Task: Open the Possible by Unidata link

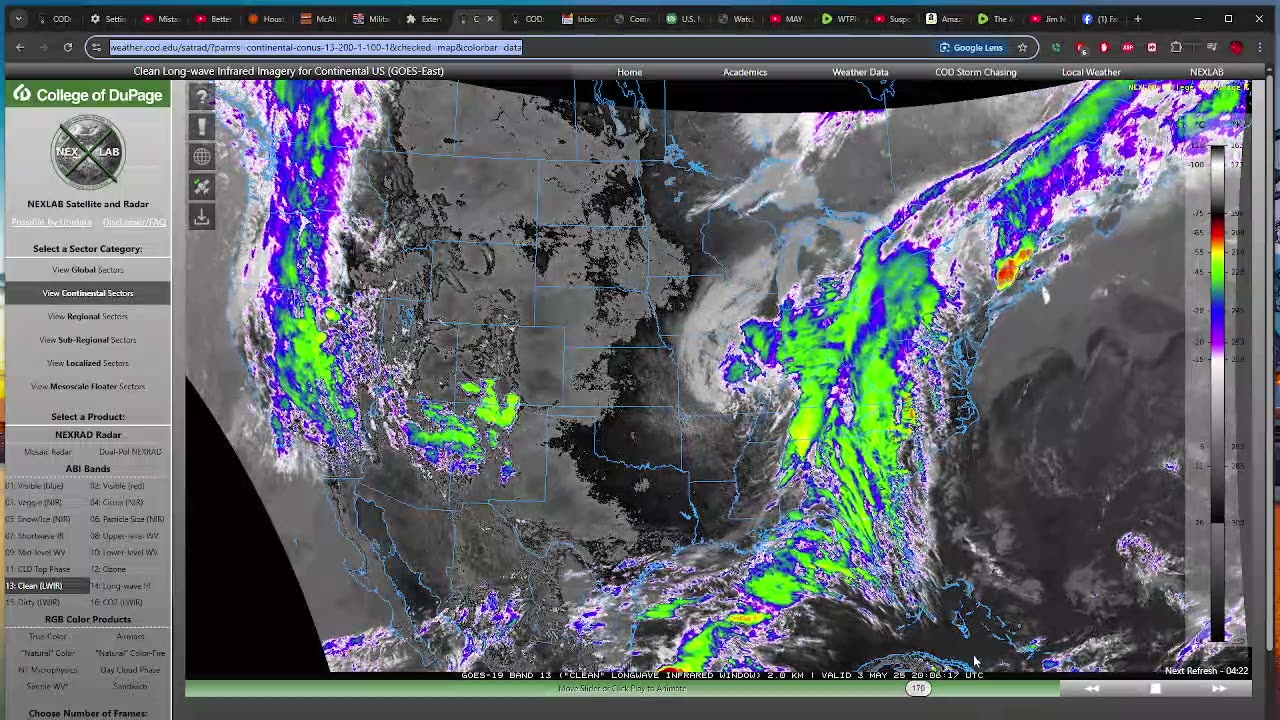Action: (x=51, y=222)
